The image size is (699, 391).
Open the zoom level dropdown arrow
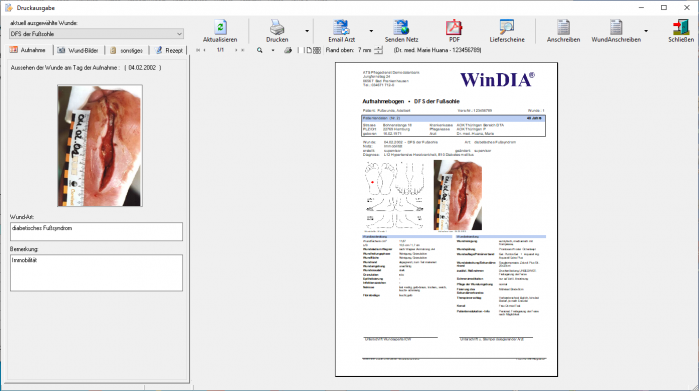click(x=273, y=50)
